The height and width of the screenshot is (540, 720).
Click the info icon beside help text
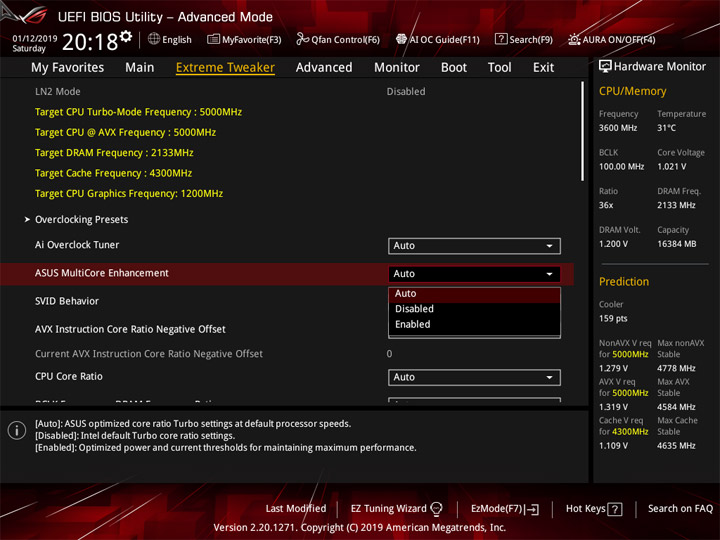pos(17,431)
